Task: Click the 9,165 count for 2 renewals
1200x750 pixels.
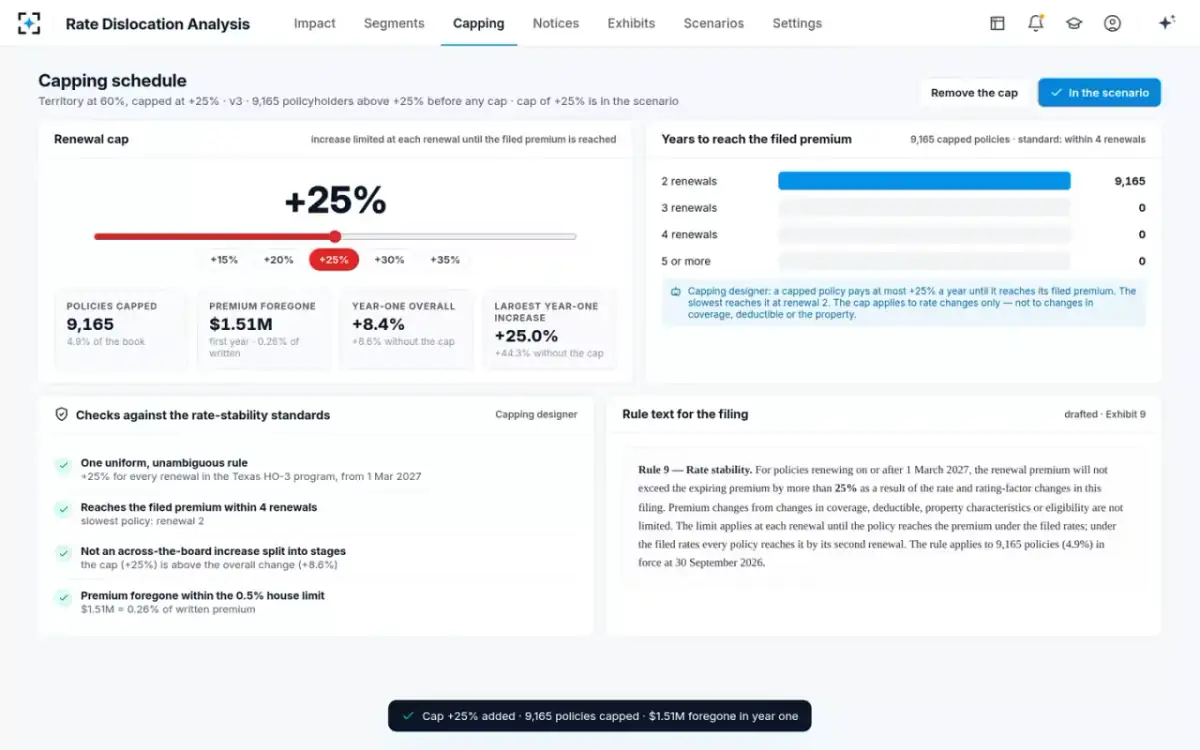Action: (x=1130, y=182)
